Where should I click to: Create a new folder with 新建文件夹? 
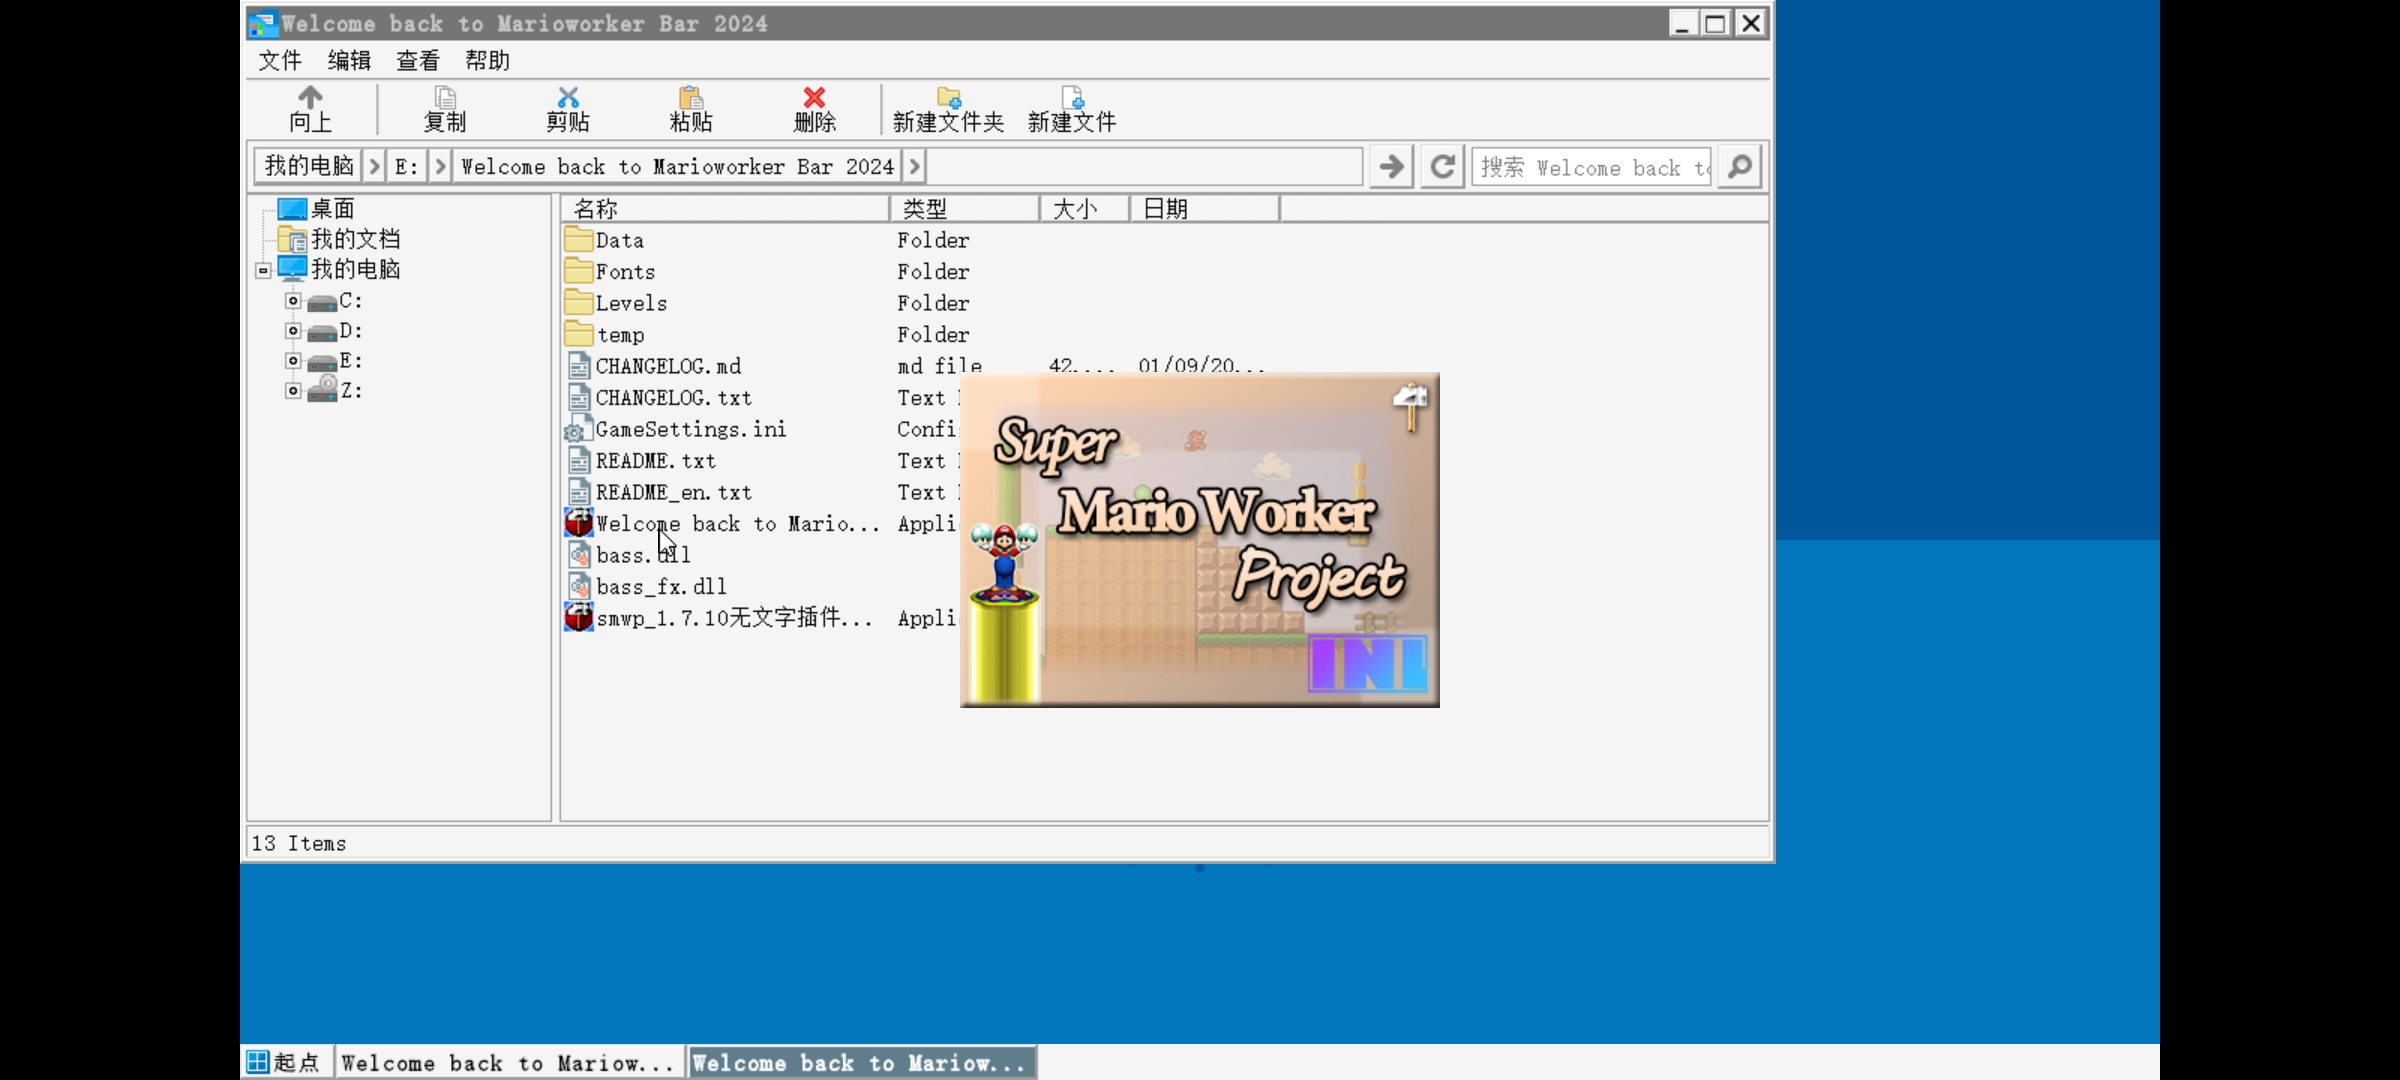point(948,108)
